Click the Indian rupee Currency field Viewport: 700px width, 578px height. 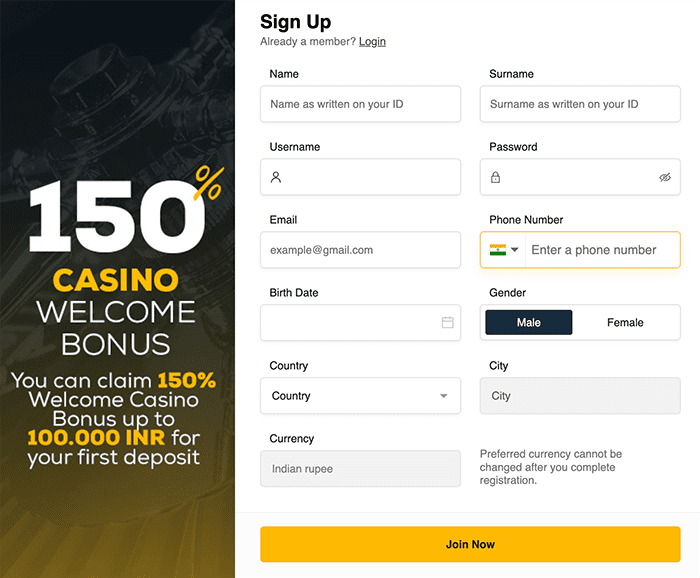tap(360, 469)
